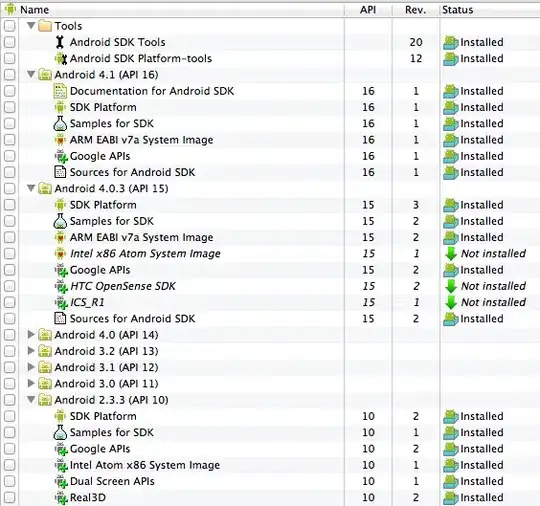540x506 pixels.
Task: Click the Intel Atom x86 System Image name
Action: (x=145, y=465)
